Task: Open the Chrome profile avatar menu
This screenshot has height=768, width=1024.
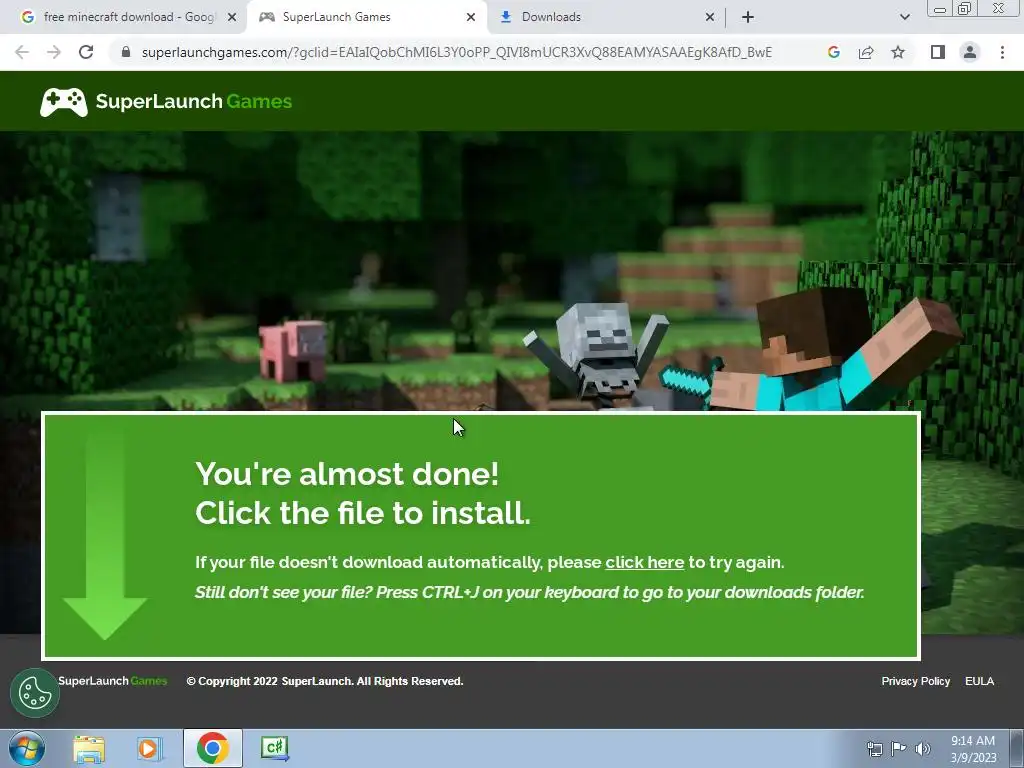Action: click(970, 52)
